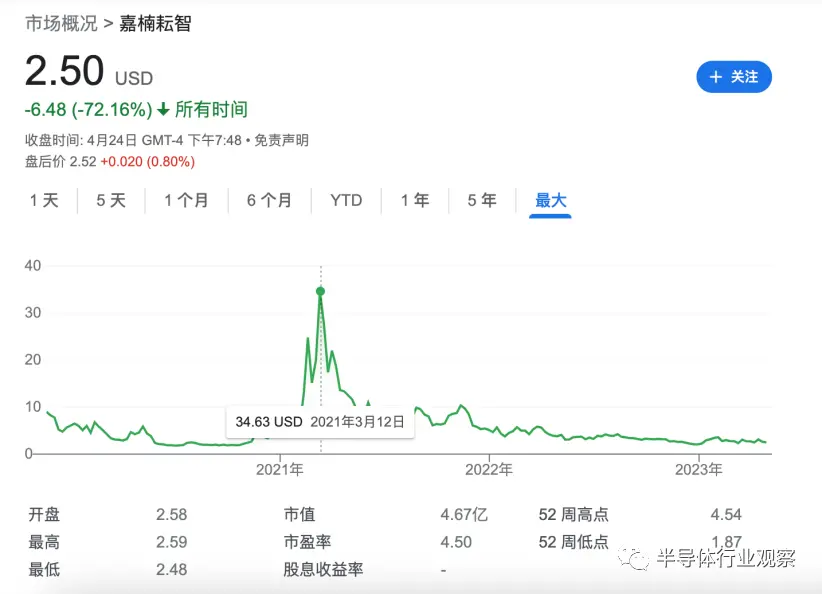Click the green down arrow beside -72.16%
This screenshot has height=594, width=822.
164,109
